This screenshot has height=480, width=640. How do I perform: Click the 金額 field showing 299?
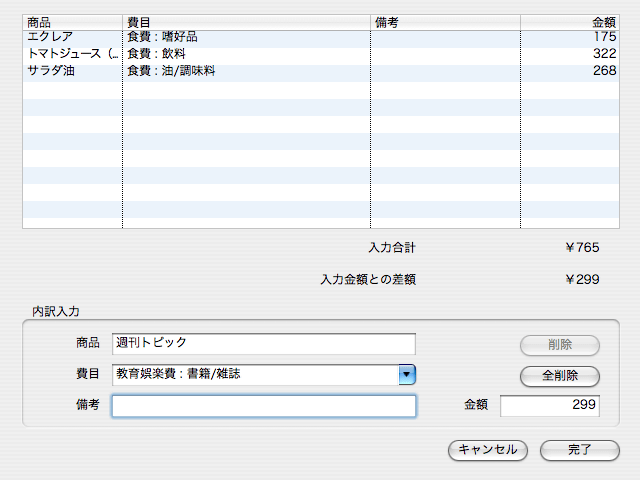coord(549,406)
